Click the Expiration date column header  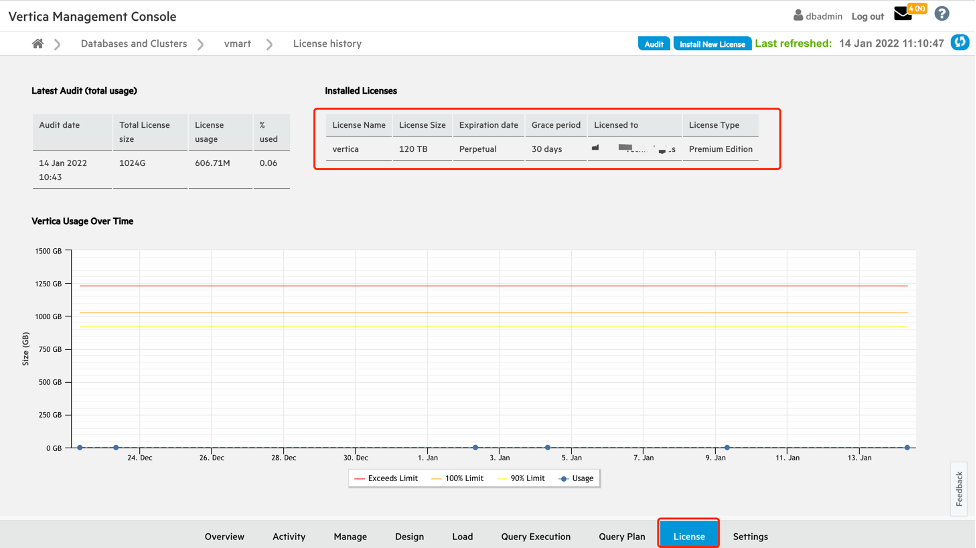489,125
